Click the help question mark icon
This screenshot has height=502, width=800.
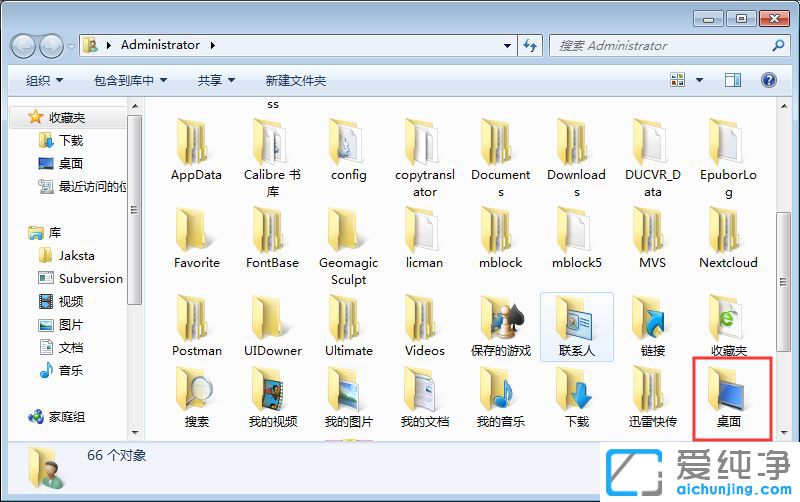point(768,80)
